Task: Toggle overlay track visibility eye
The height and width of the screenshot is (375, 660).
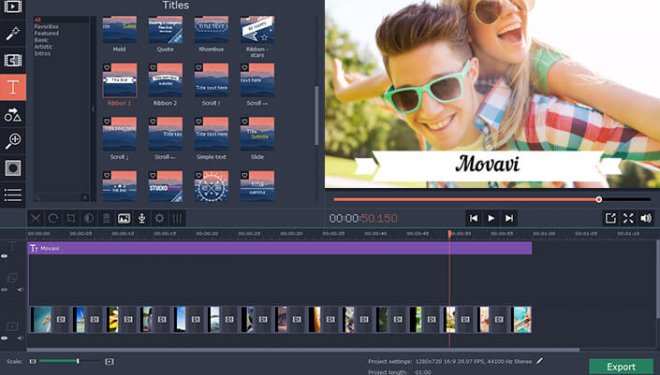Action: [4, 290]
